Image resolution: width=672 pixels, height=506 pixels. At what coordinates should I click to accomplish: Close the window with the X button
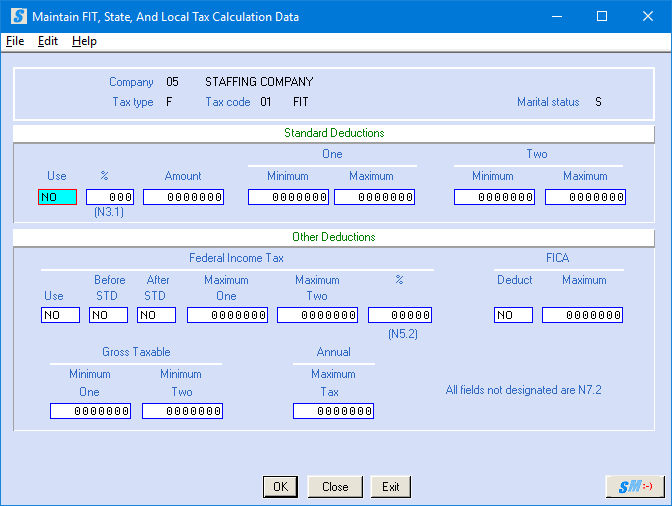tap(648, 16)
